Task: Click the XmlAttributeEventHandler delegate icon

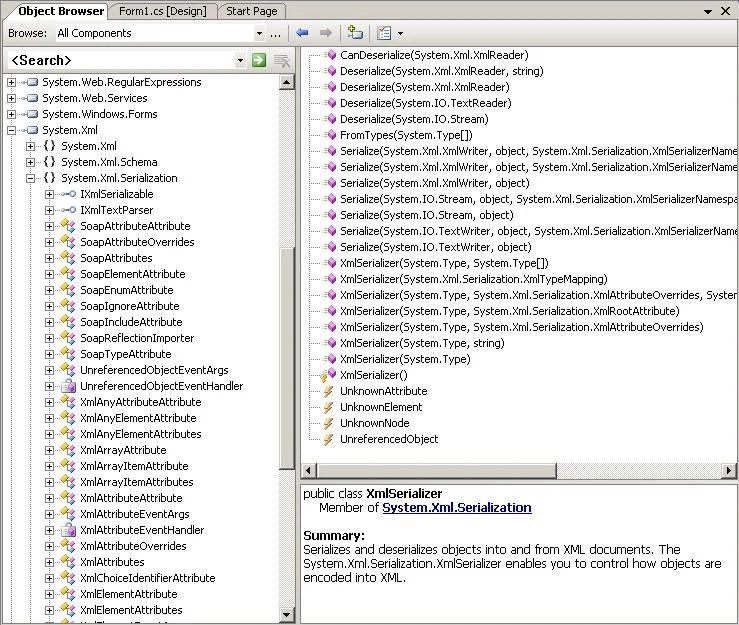Action: [x=68, y=530]
